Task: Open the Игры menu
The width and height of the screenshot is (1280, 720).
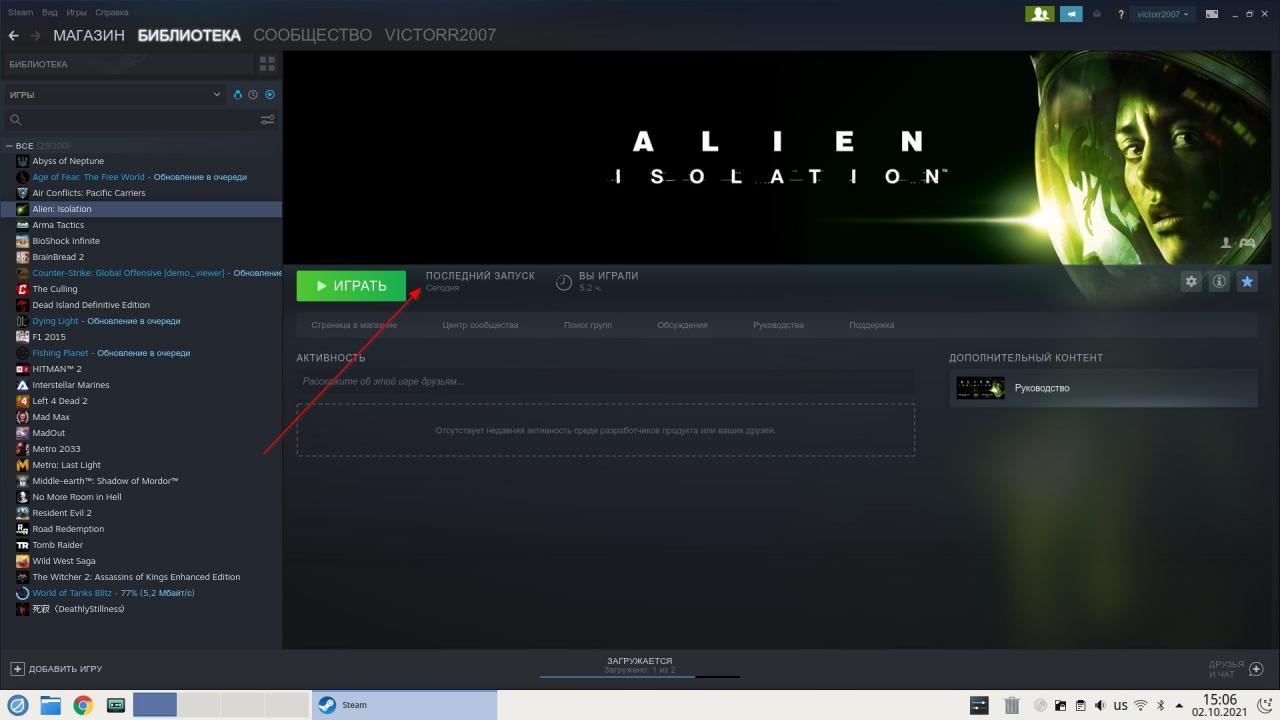Action: (x=76, y=13)
